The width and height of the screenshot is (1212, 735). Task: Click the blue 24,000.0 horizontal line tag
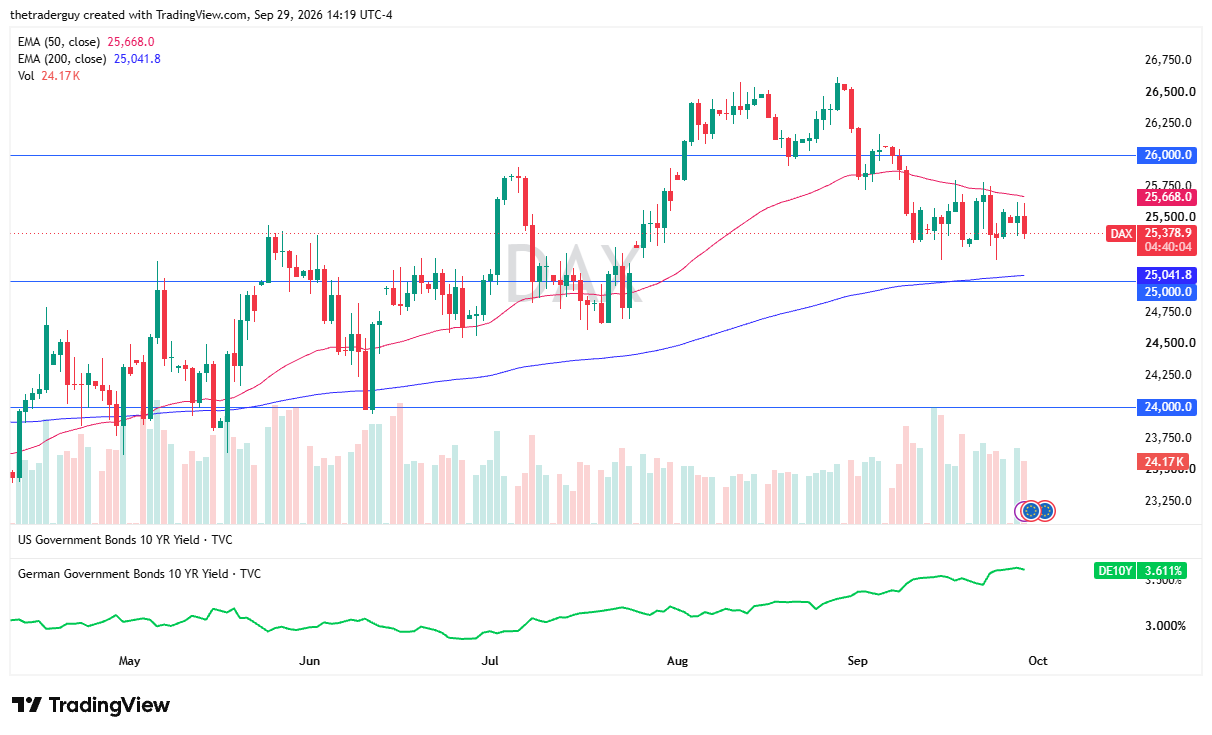point(1166,407)
